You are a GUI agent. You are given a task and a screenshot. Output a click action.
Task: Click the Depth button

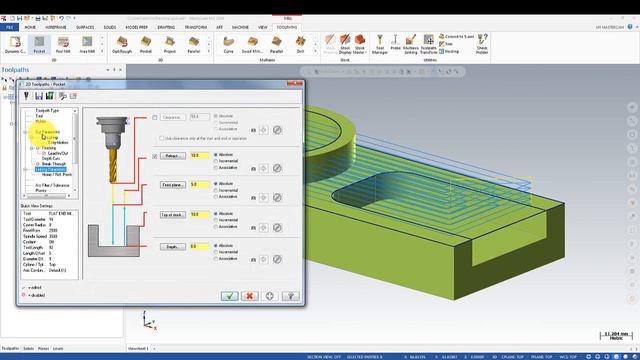[x=173, y=247]
